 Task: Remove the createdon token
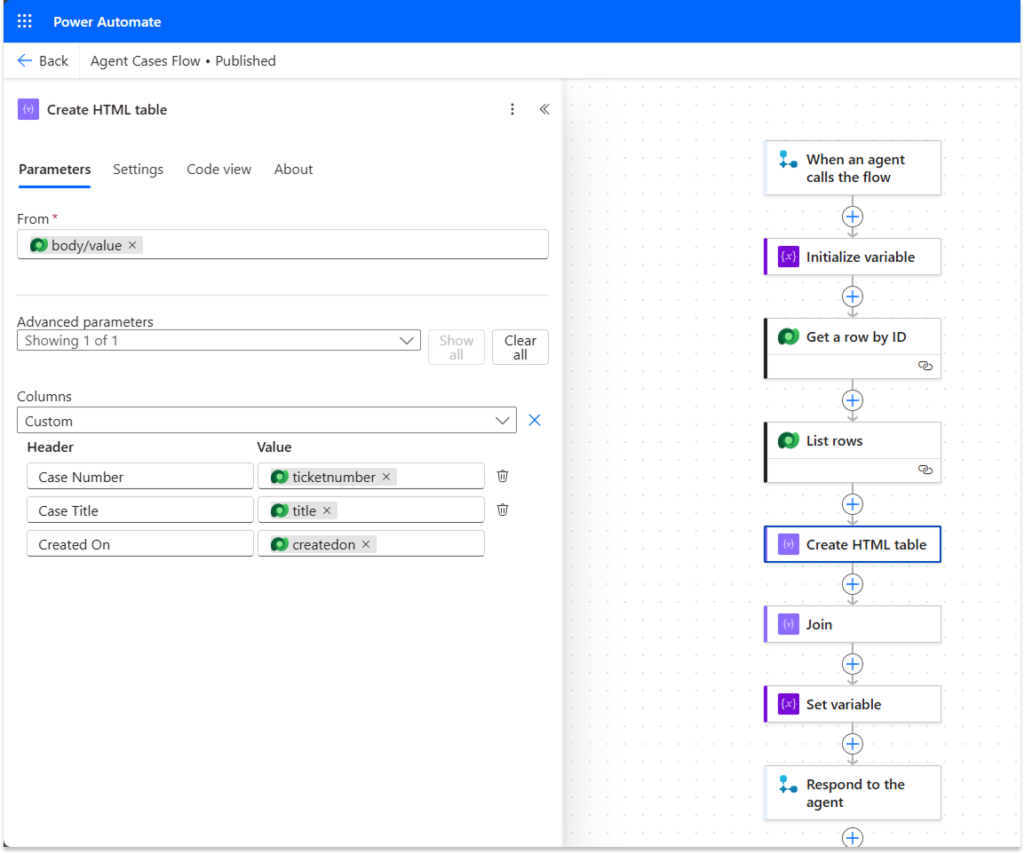(366, 545)
